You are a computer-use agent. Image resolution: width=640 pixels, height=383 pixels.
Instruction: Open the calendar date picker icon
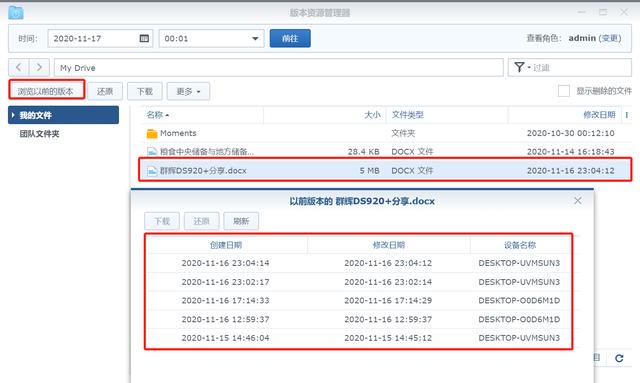coord(144,38)
